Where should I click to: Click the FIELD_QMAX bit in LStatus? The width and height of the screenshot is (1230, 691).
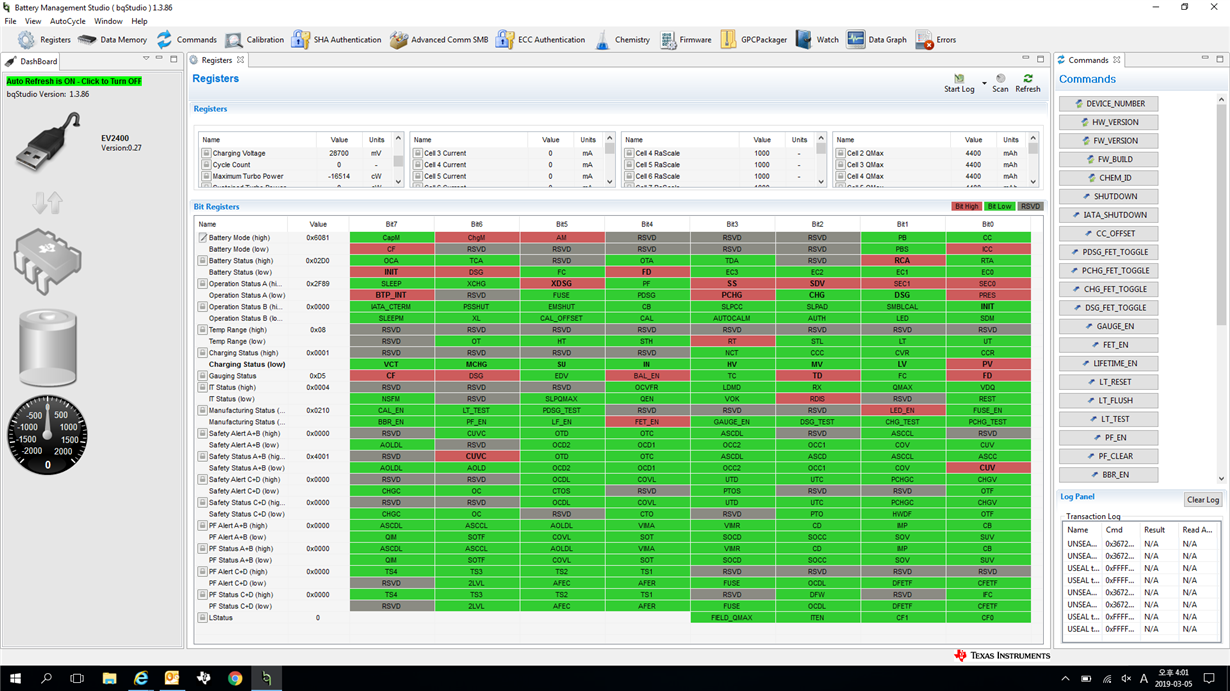[732, 618]
